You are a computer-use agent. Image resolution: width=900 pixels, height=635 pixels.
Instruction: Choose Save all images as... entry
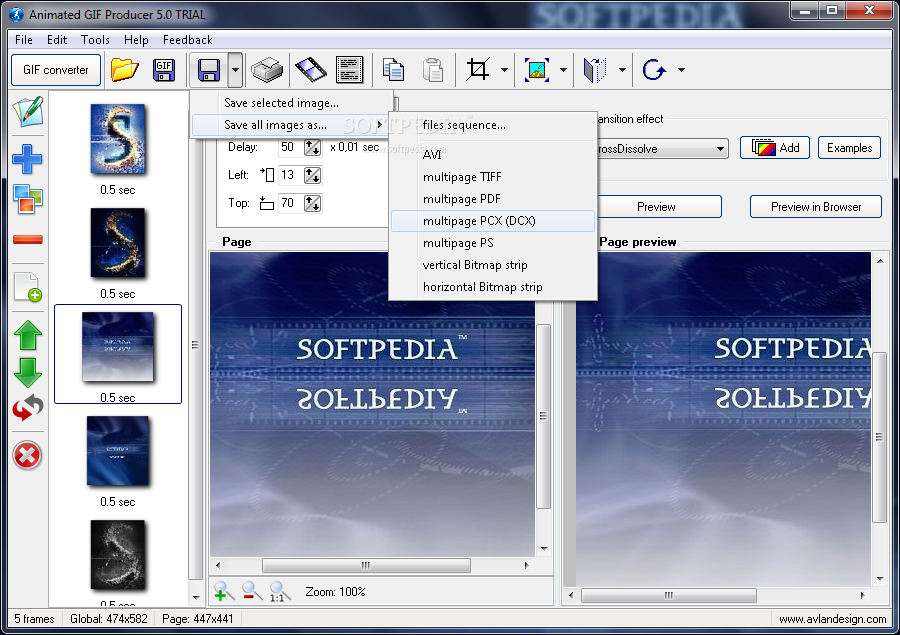291,125
